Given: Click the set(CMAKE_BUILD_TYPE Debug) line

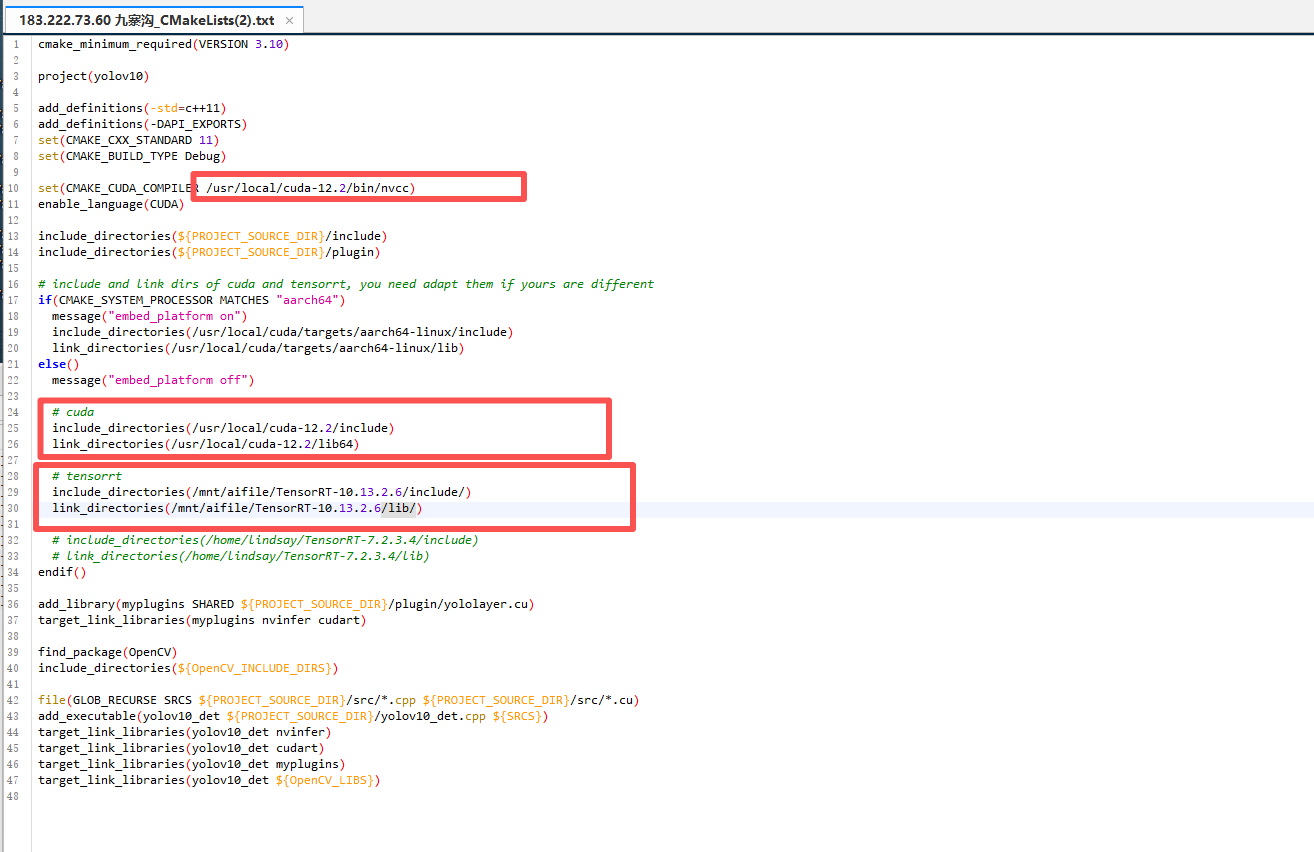Looking at the screenshot, I should (132, 156).
